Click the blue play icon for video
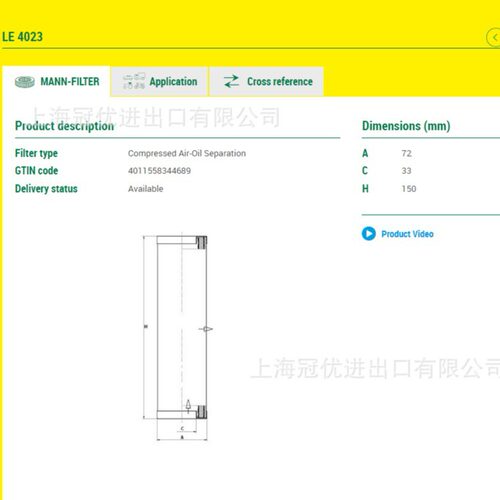Image resolution: width=500 pixels, height=500 pixels. 369,234
